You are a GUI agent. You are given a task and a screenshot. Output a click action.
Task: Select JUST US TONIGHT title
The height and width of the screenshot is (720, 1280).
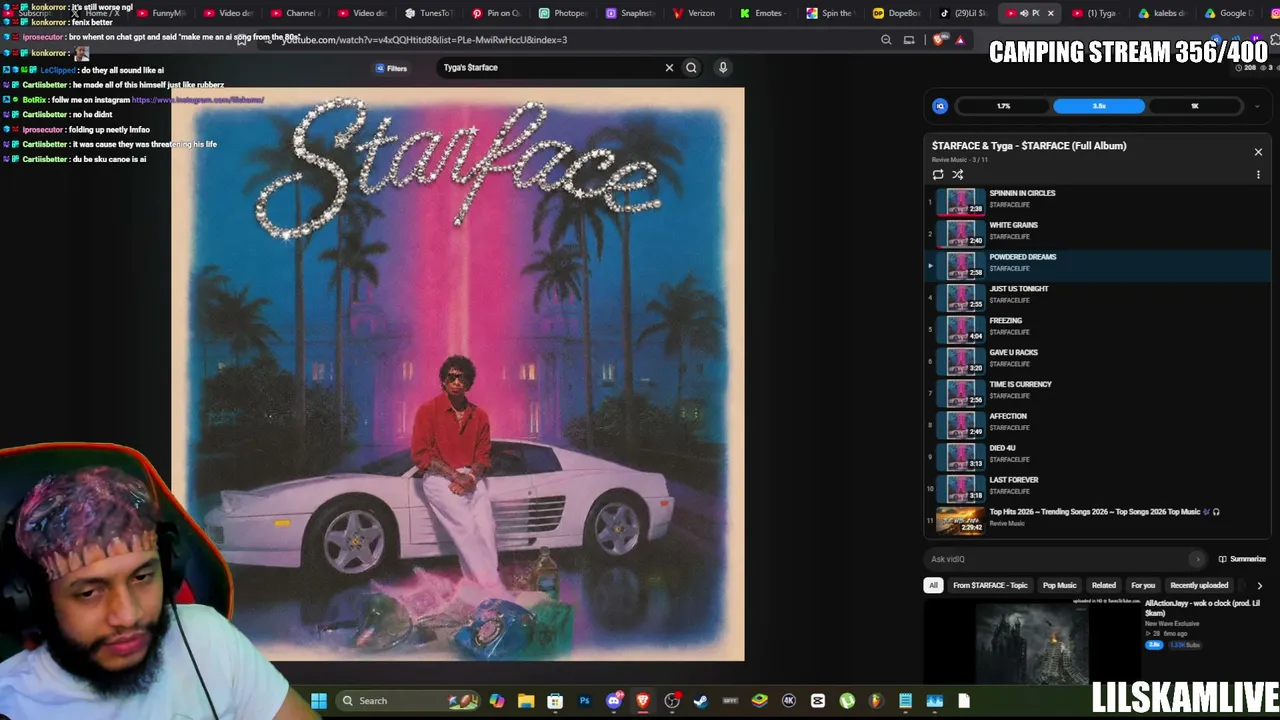(x=1019, y=289)
